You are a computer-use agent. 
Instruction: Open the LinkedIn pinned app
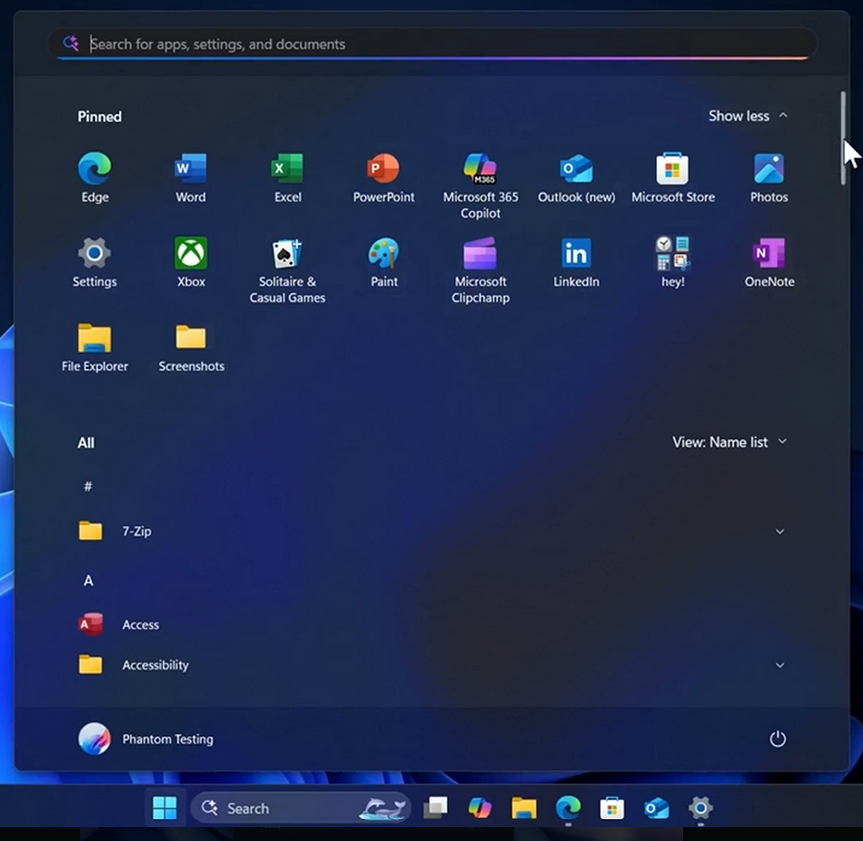[x=576, y=263]
